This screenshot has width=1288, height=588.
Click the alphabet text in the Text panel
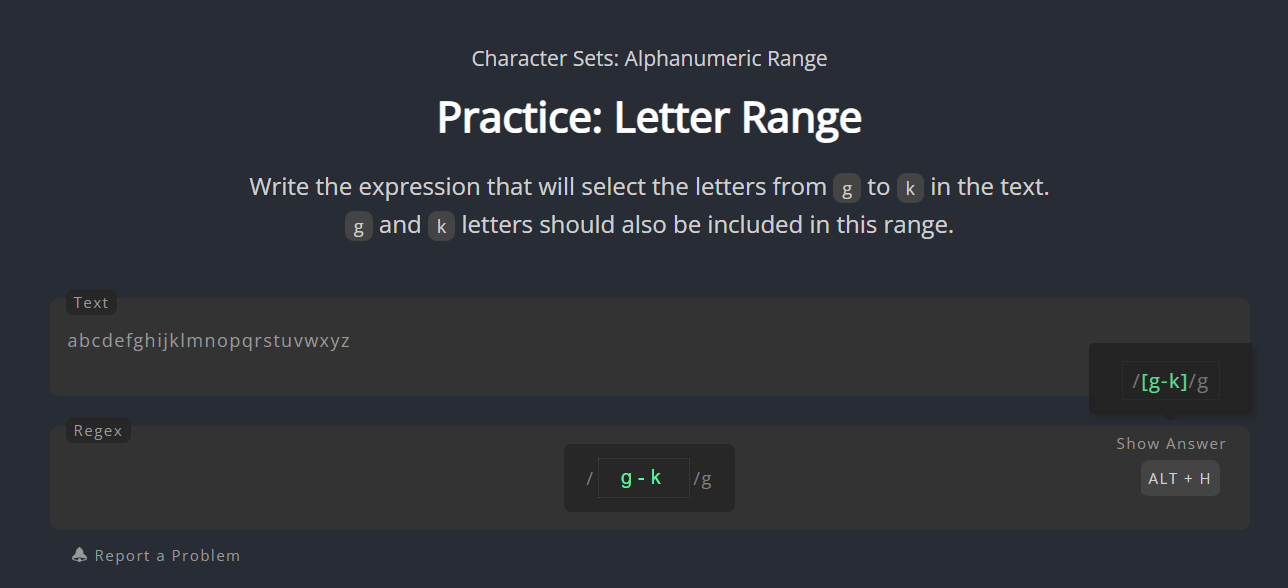point(208,340)
